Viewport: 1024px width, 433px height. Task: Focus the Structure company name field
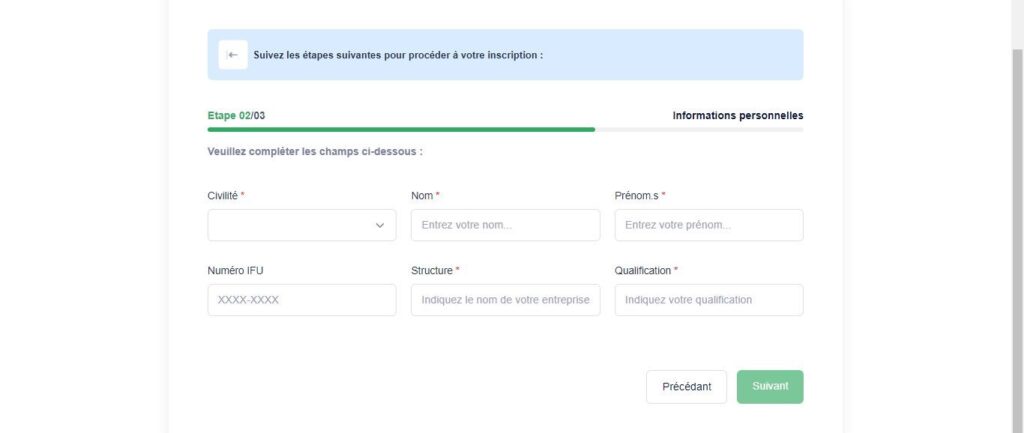505,300
